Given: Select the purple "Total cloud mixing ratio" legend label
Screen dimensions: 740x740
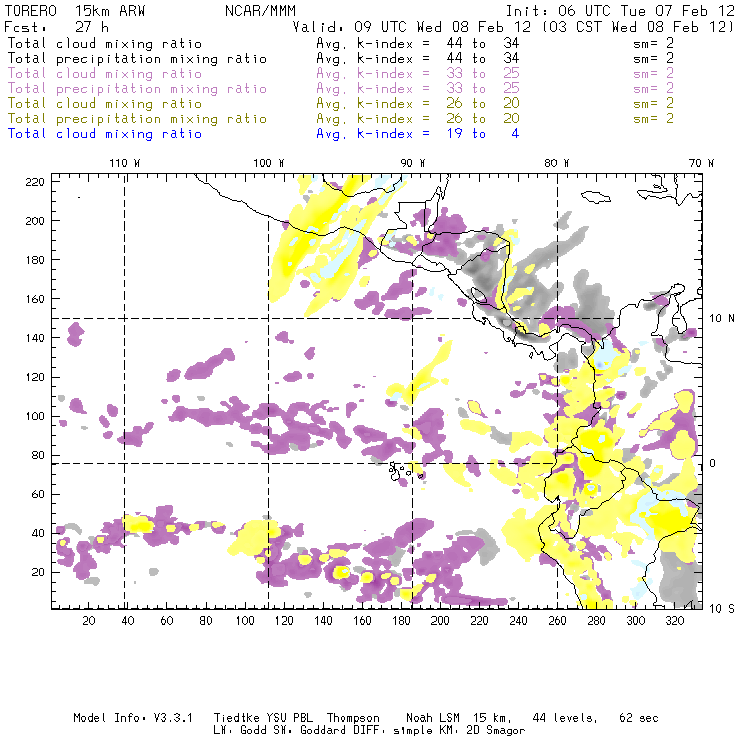Looking at the screenshot, I should pos(105,74).
